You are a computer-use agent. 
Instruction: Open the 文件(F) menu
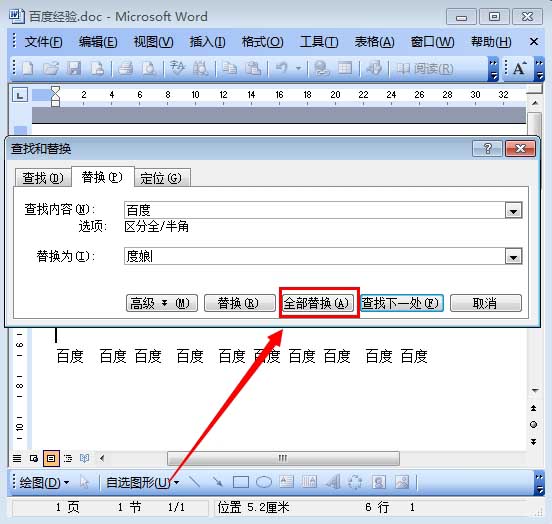[x=43, y=42]
